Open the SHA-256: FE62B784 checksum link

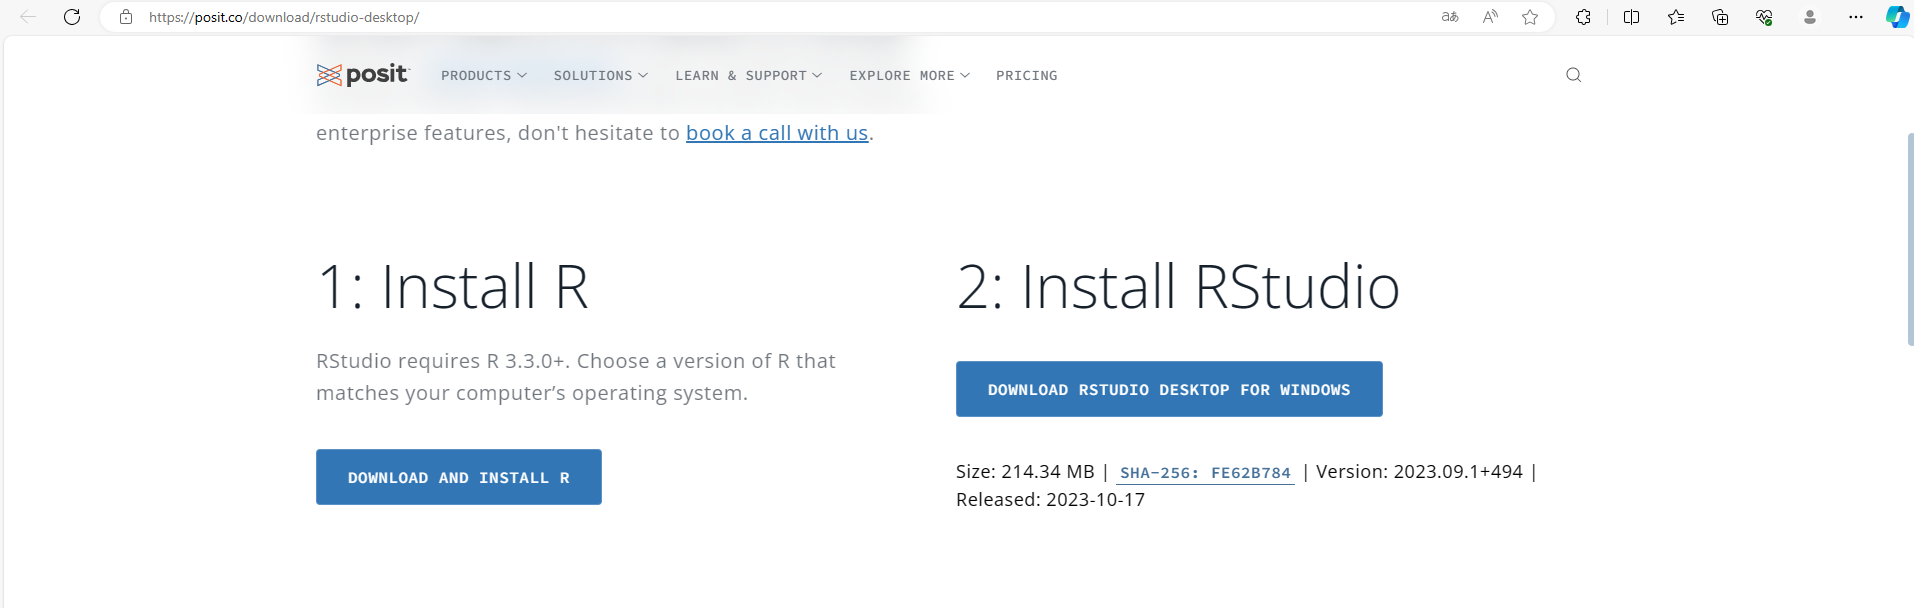pyautogui.click(x=1205, y=473)
